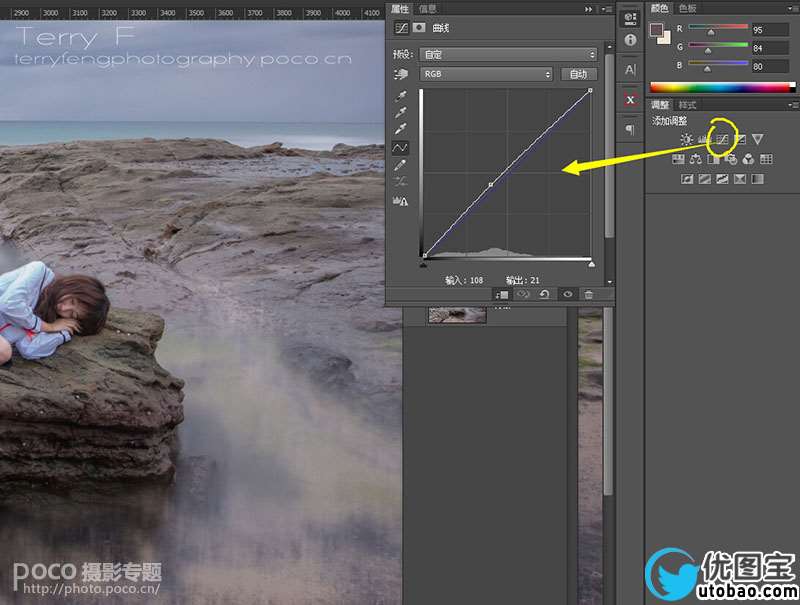The image size is (800, 605).
Task: Switch to the 颜色 Color tab
Action: click(x=659, y=8)
